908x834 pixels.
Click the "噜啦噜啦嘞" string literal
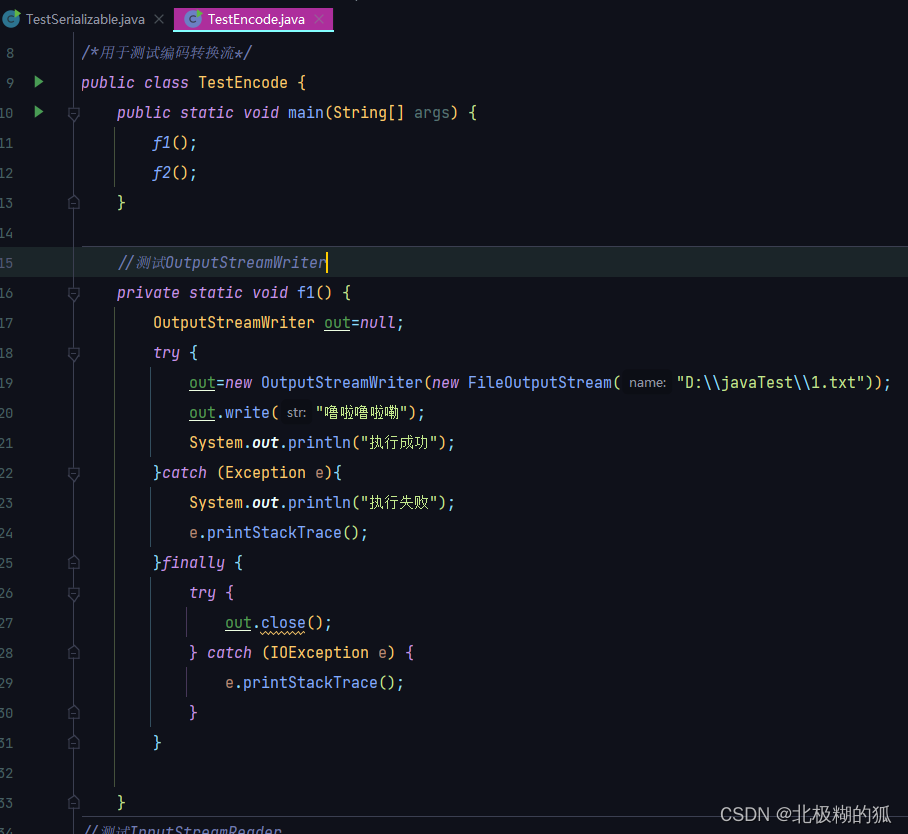(x=361, y=412)
